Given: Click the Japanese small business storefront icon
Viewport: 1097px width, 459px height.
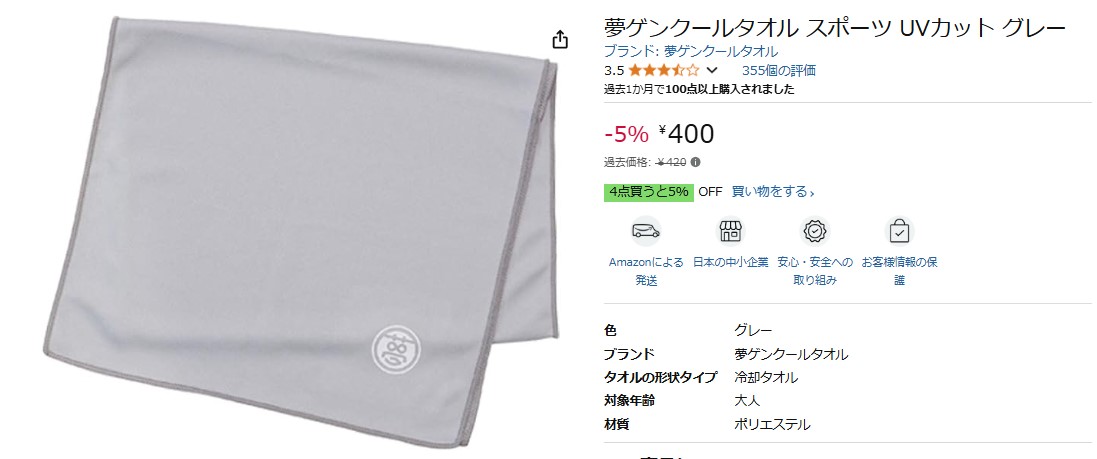Looking at the screenshot, I should pyautogui.click(x=731, y=231).
